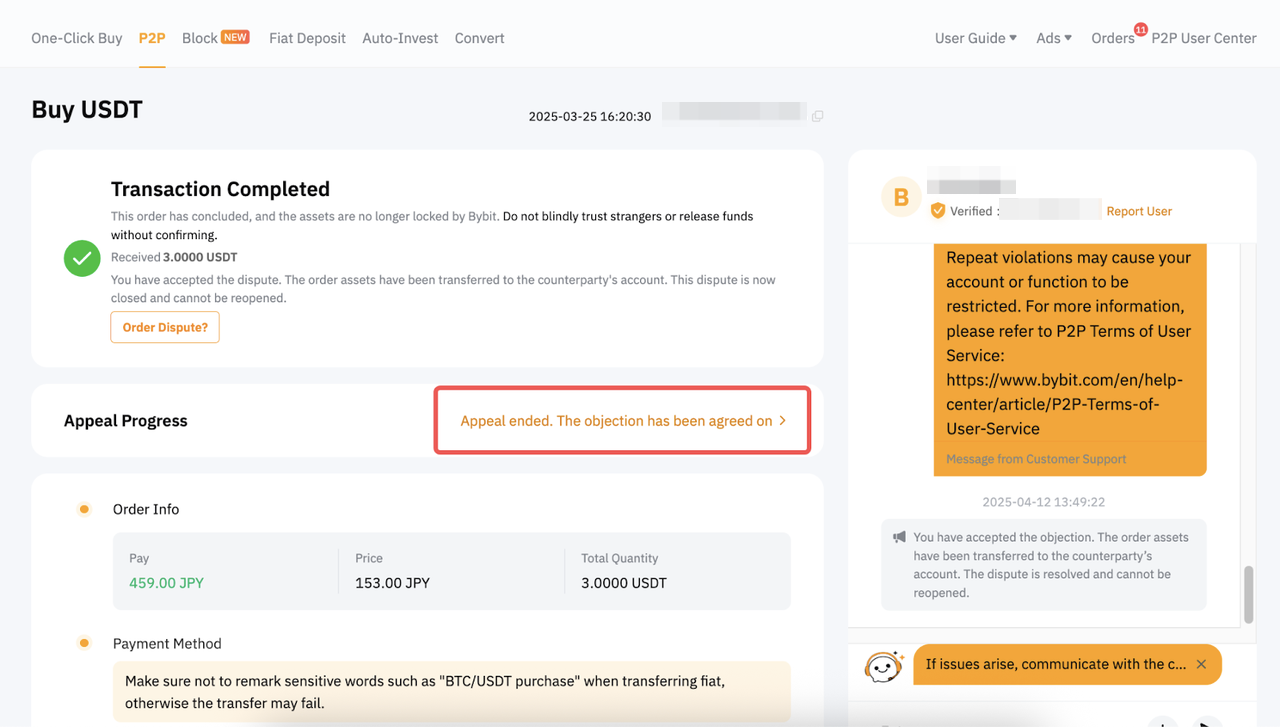Screen dimensions: 1280x727
Task: Click the Report User link
Action: click(x=1138, y=211)
